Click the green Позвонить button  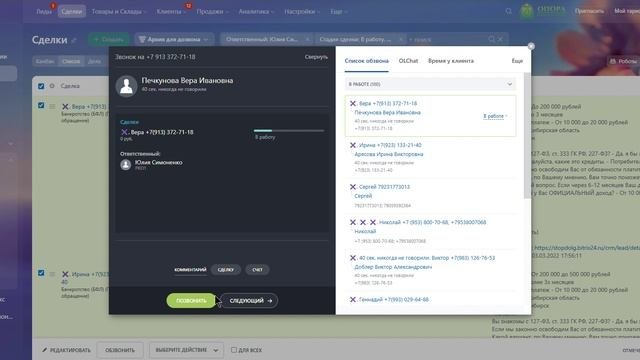tap(191, 301)
